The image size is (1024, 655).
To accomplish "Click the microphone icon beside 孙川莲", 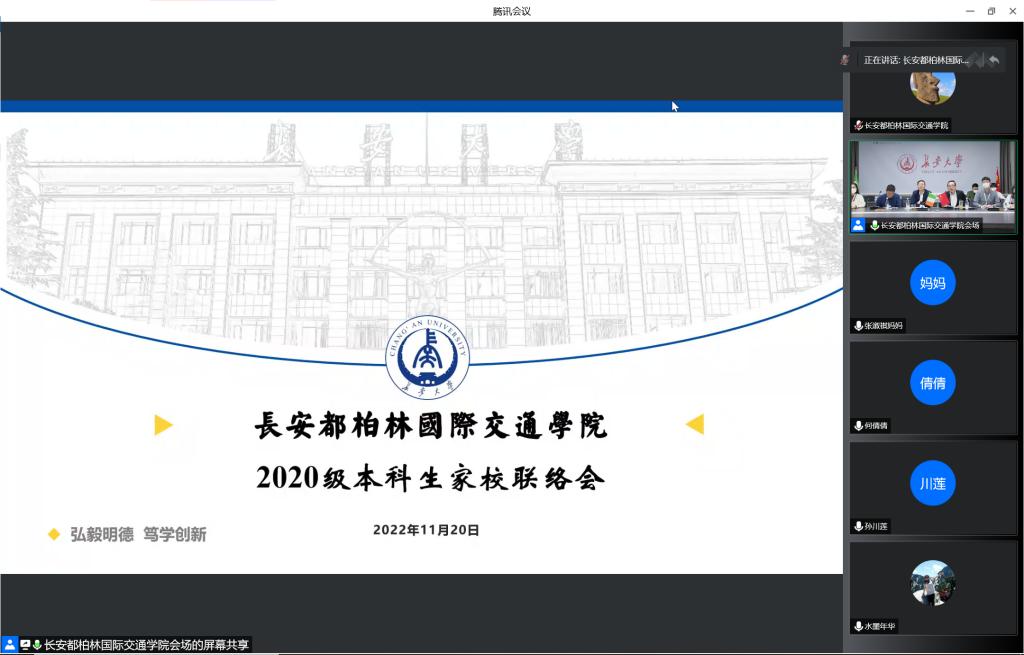I will pyautogui.click(x=858, y=527).
